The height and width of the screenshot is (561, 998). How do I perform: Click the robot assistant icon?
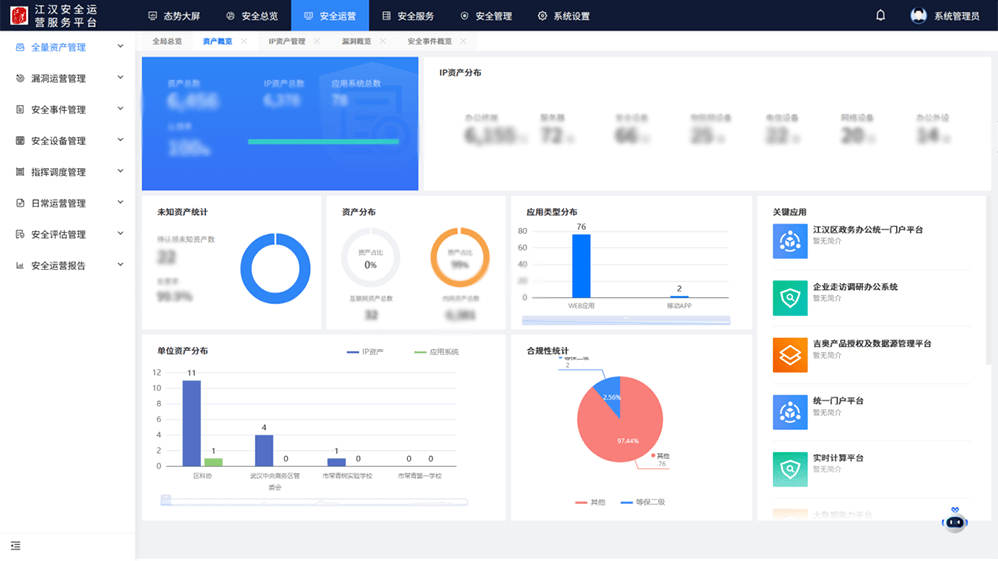click(x=955, y=520)
